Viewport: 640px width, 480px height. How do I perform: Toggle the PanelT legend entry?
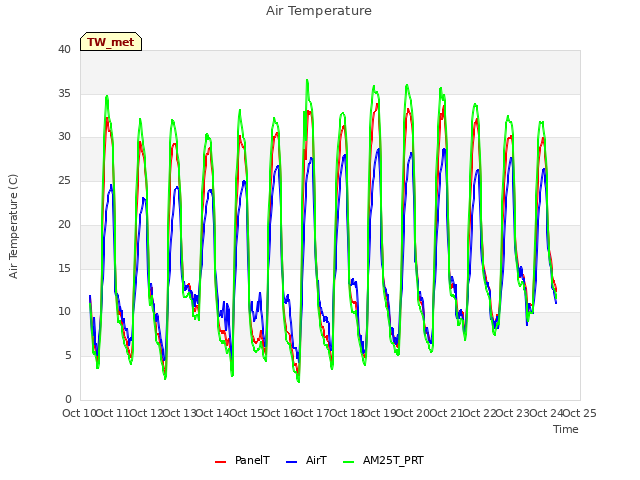242,460
